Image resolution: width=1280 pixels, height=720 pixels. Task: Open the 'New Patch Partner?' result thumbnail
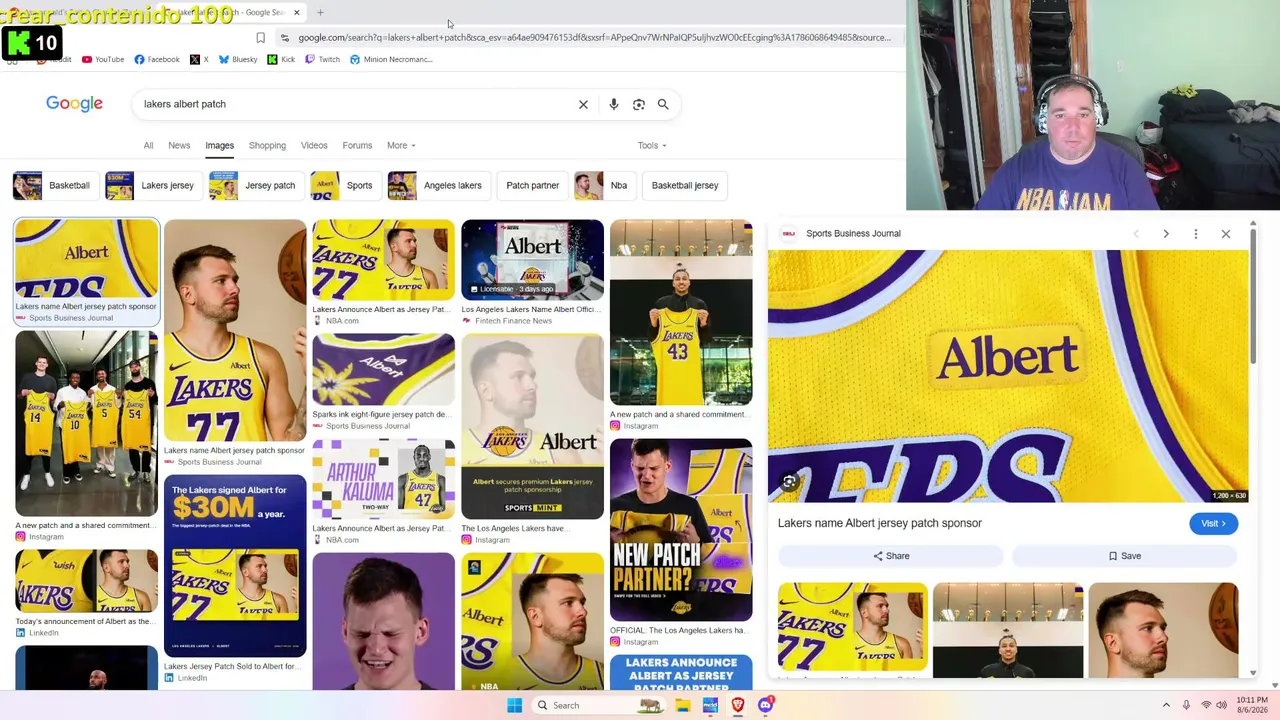[x=681, y=530]
